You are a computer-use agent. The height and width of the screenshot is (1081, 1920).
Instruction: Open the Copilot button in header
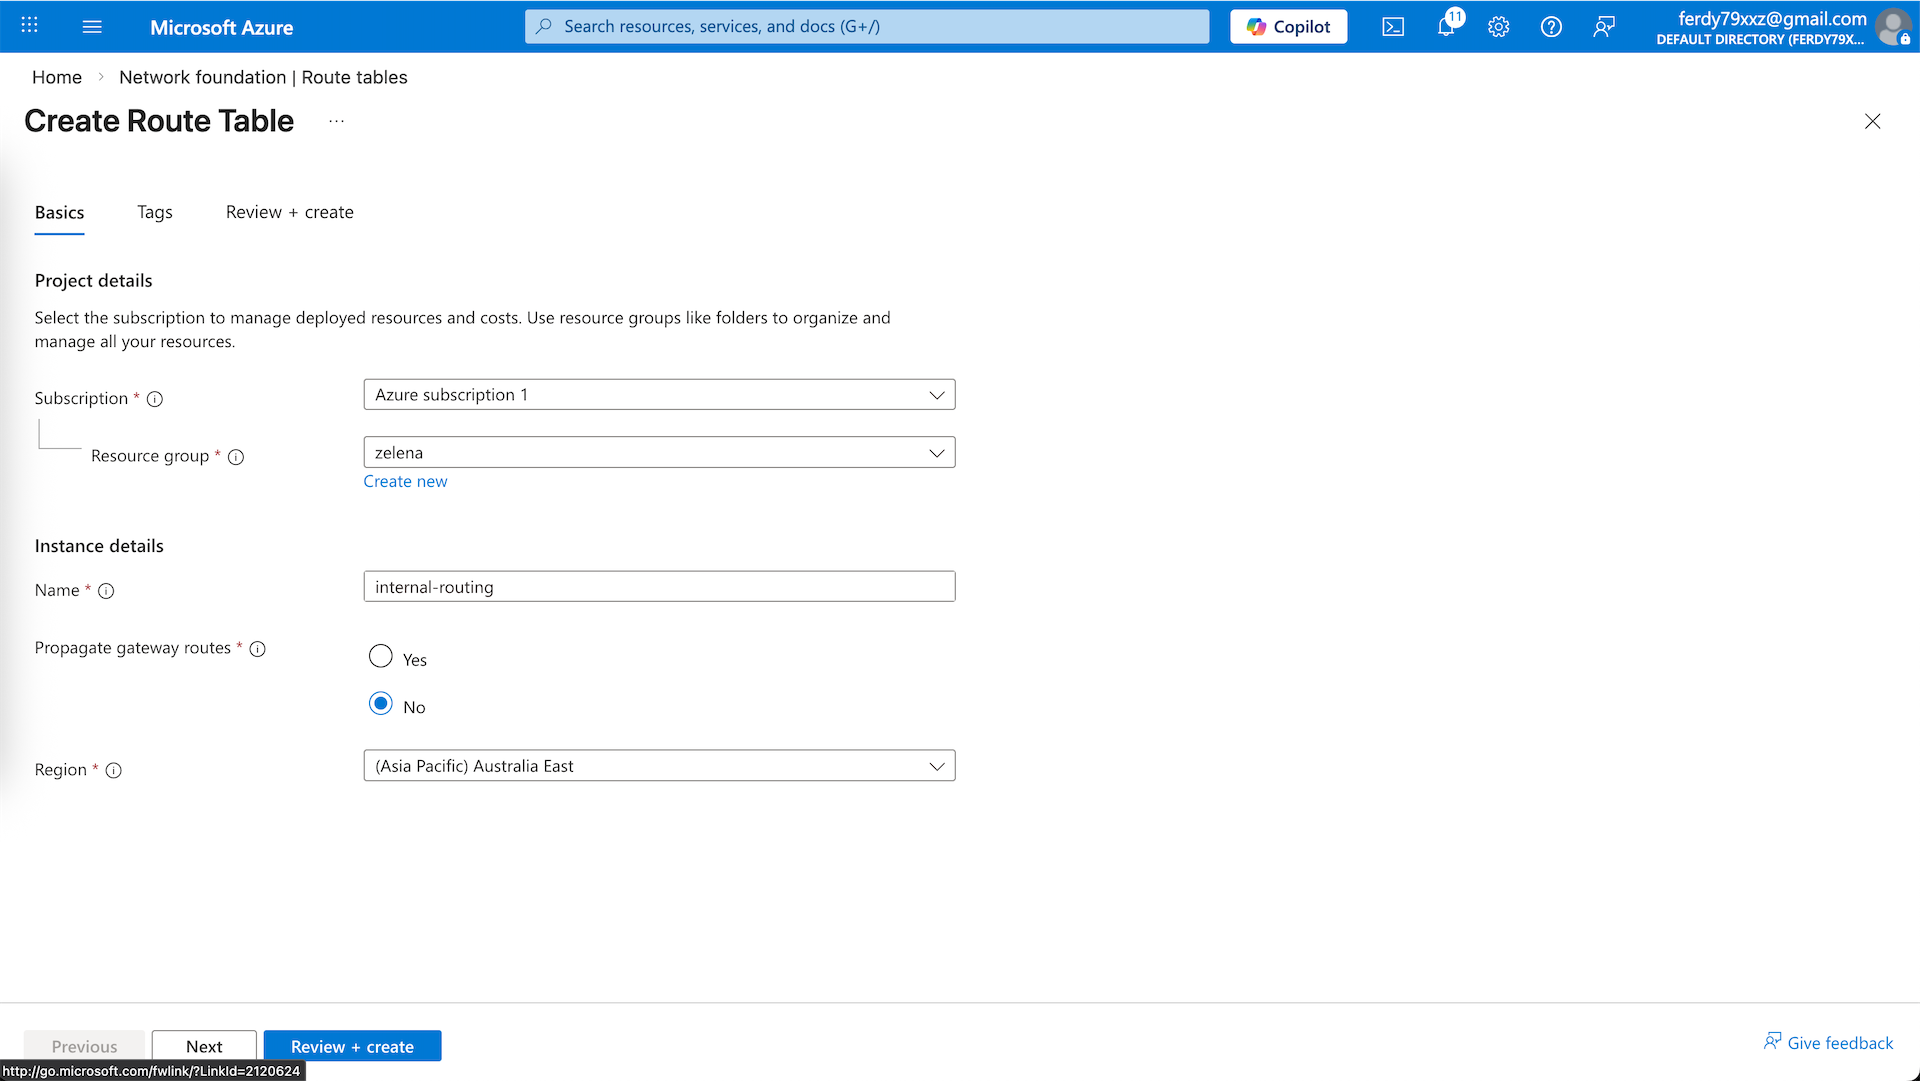(1288, 27)
